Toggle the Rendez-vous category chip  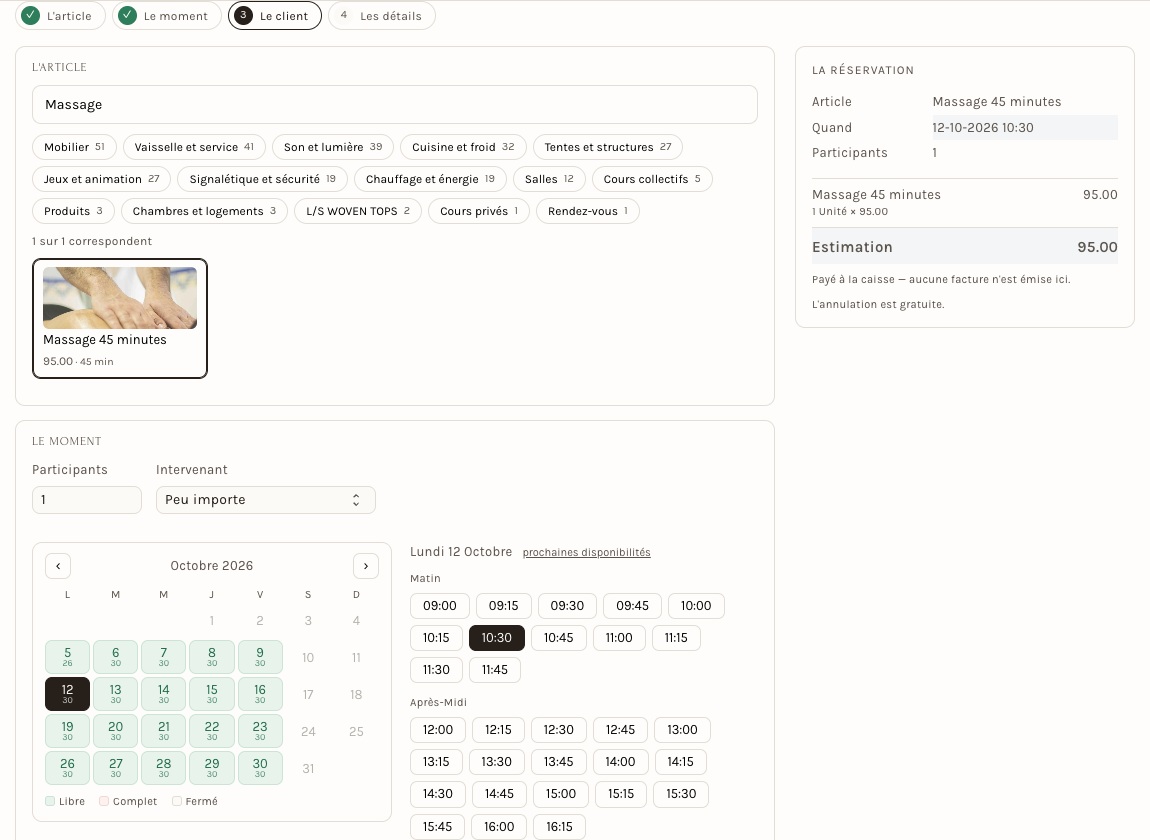tap(587, 211)
